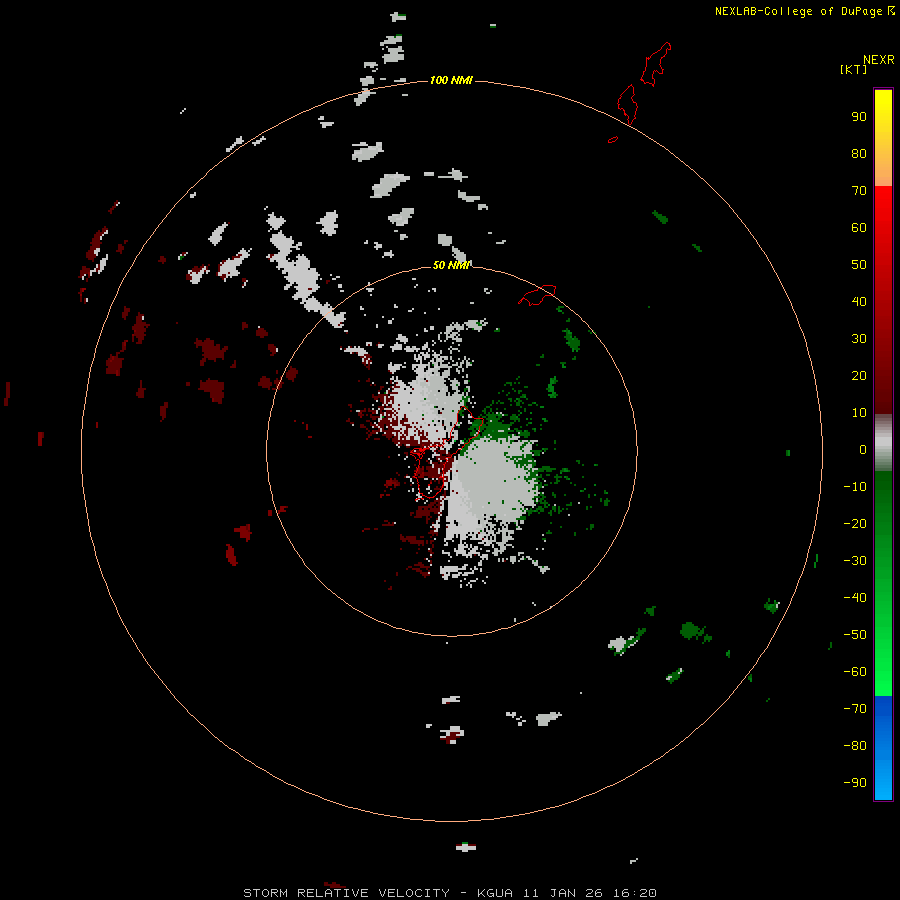Click the [KT] knots unit label

(854, 69)
